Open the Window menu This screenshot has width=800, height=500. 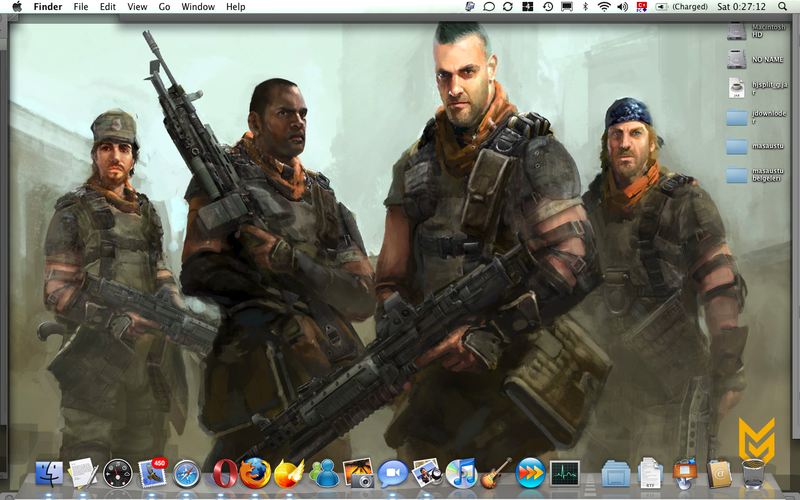coord(198,7)
